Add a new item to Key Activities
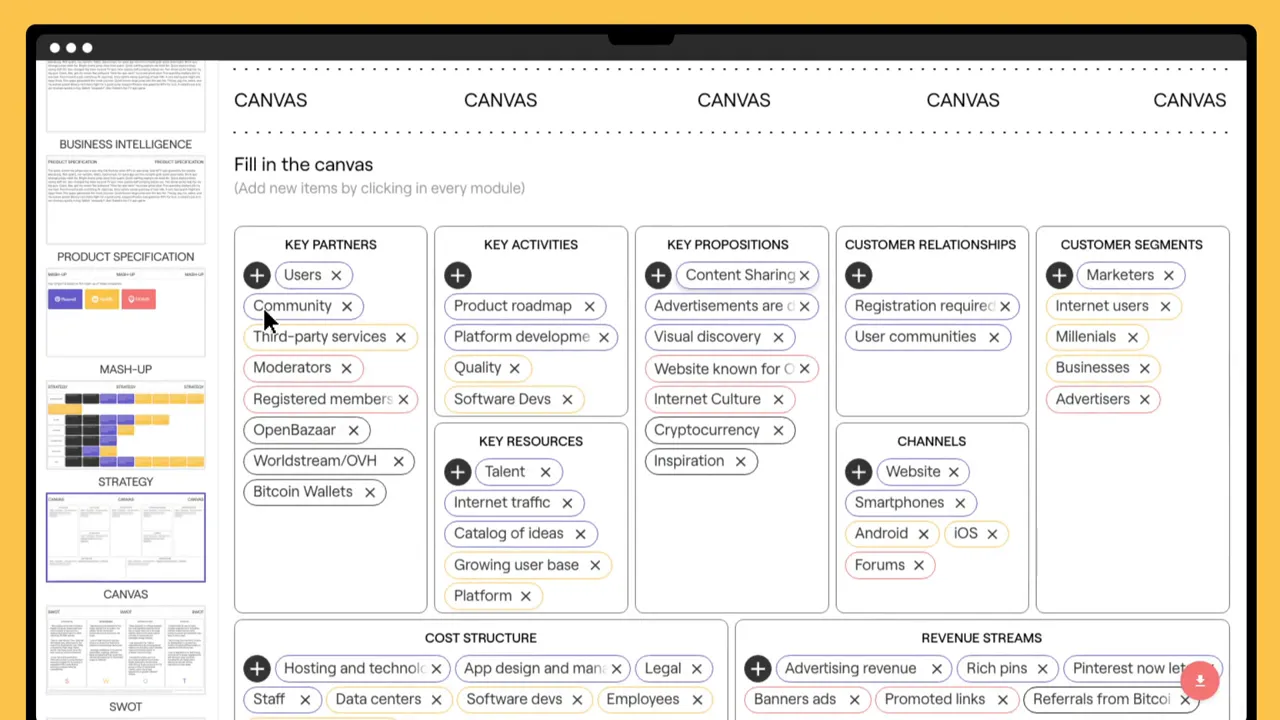The width and height of the screenshot is (1280, 720). pos(457,275)
